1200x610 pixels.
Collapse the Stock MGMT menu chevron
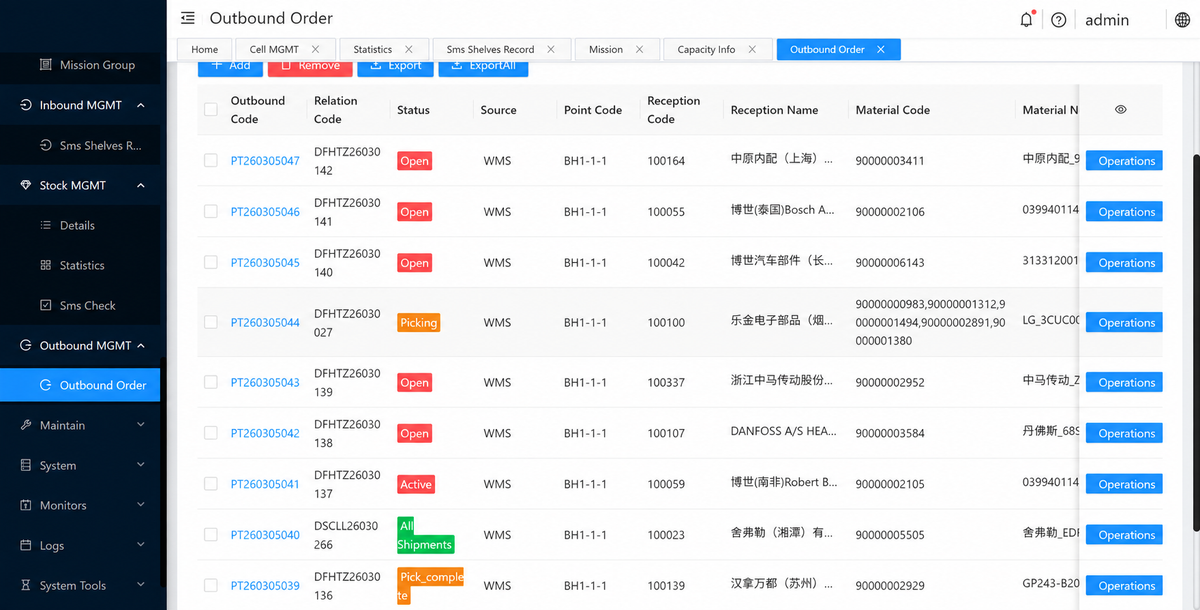[x=140, y=185]
